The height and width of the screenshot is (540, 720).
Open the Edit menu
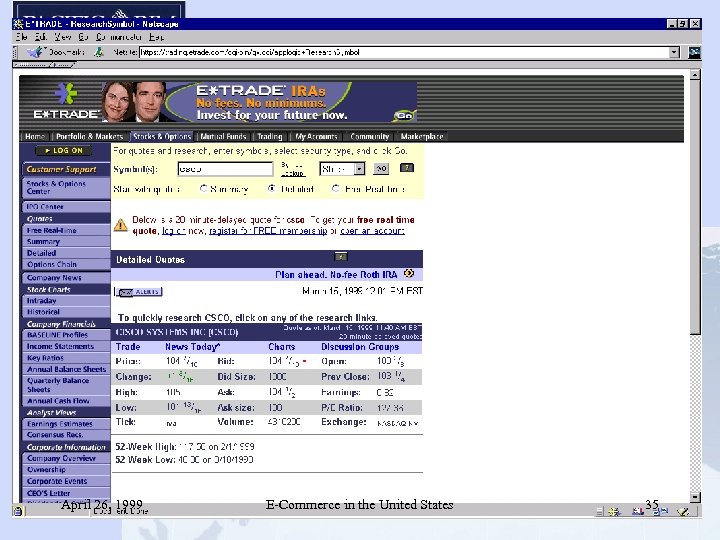click(41, 37)
